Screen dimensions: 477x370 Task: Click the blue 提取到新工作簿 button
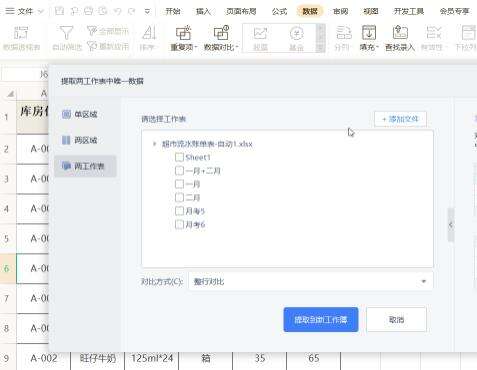(321, 320)
